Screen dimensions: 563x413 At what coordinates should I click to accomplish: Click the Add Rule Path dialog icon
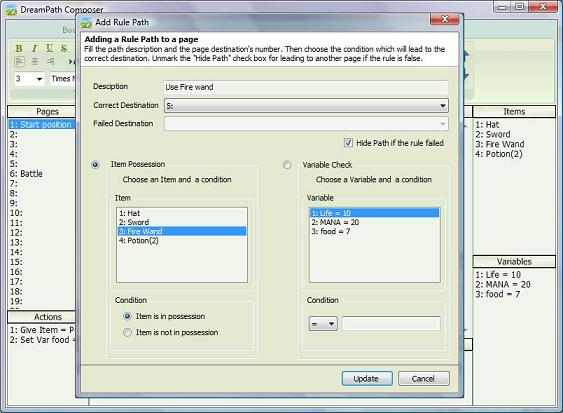pyautogui.click(x=86, y=22)
